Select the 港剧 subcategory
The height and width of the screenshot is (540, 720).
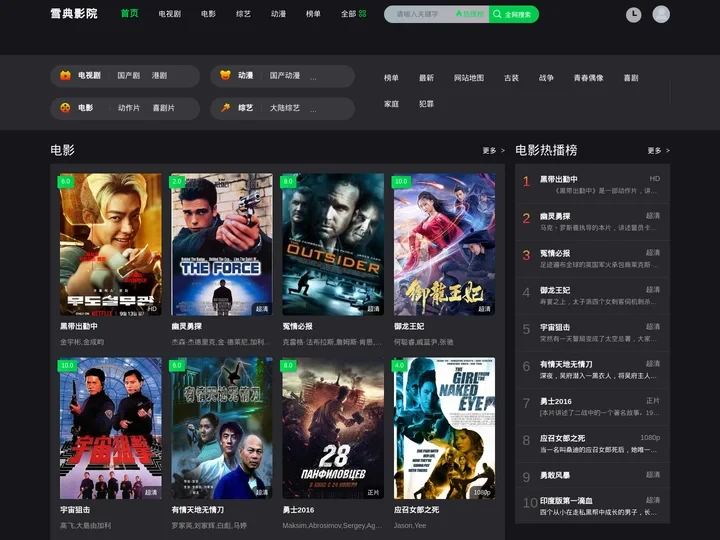pos(159,75)
